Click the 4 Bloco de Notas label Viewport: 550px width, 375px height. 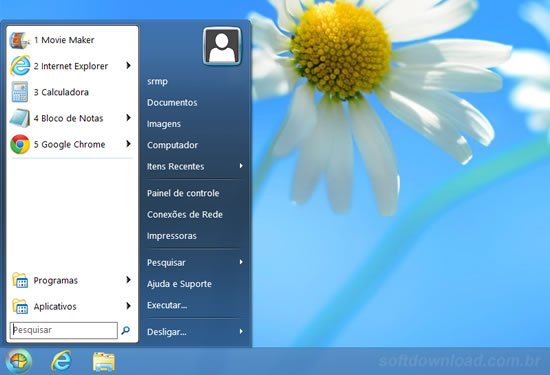pos(68,118)
